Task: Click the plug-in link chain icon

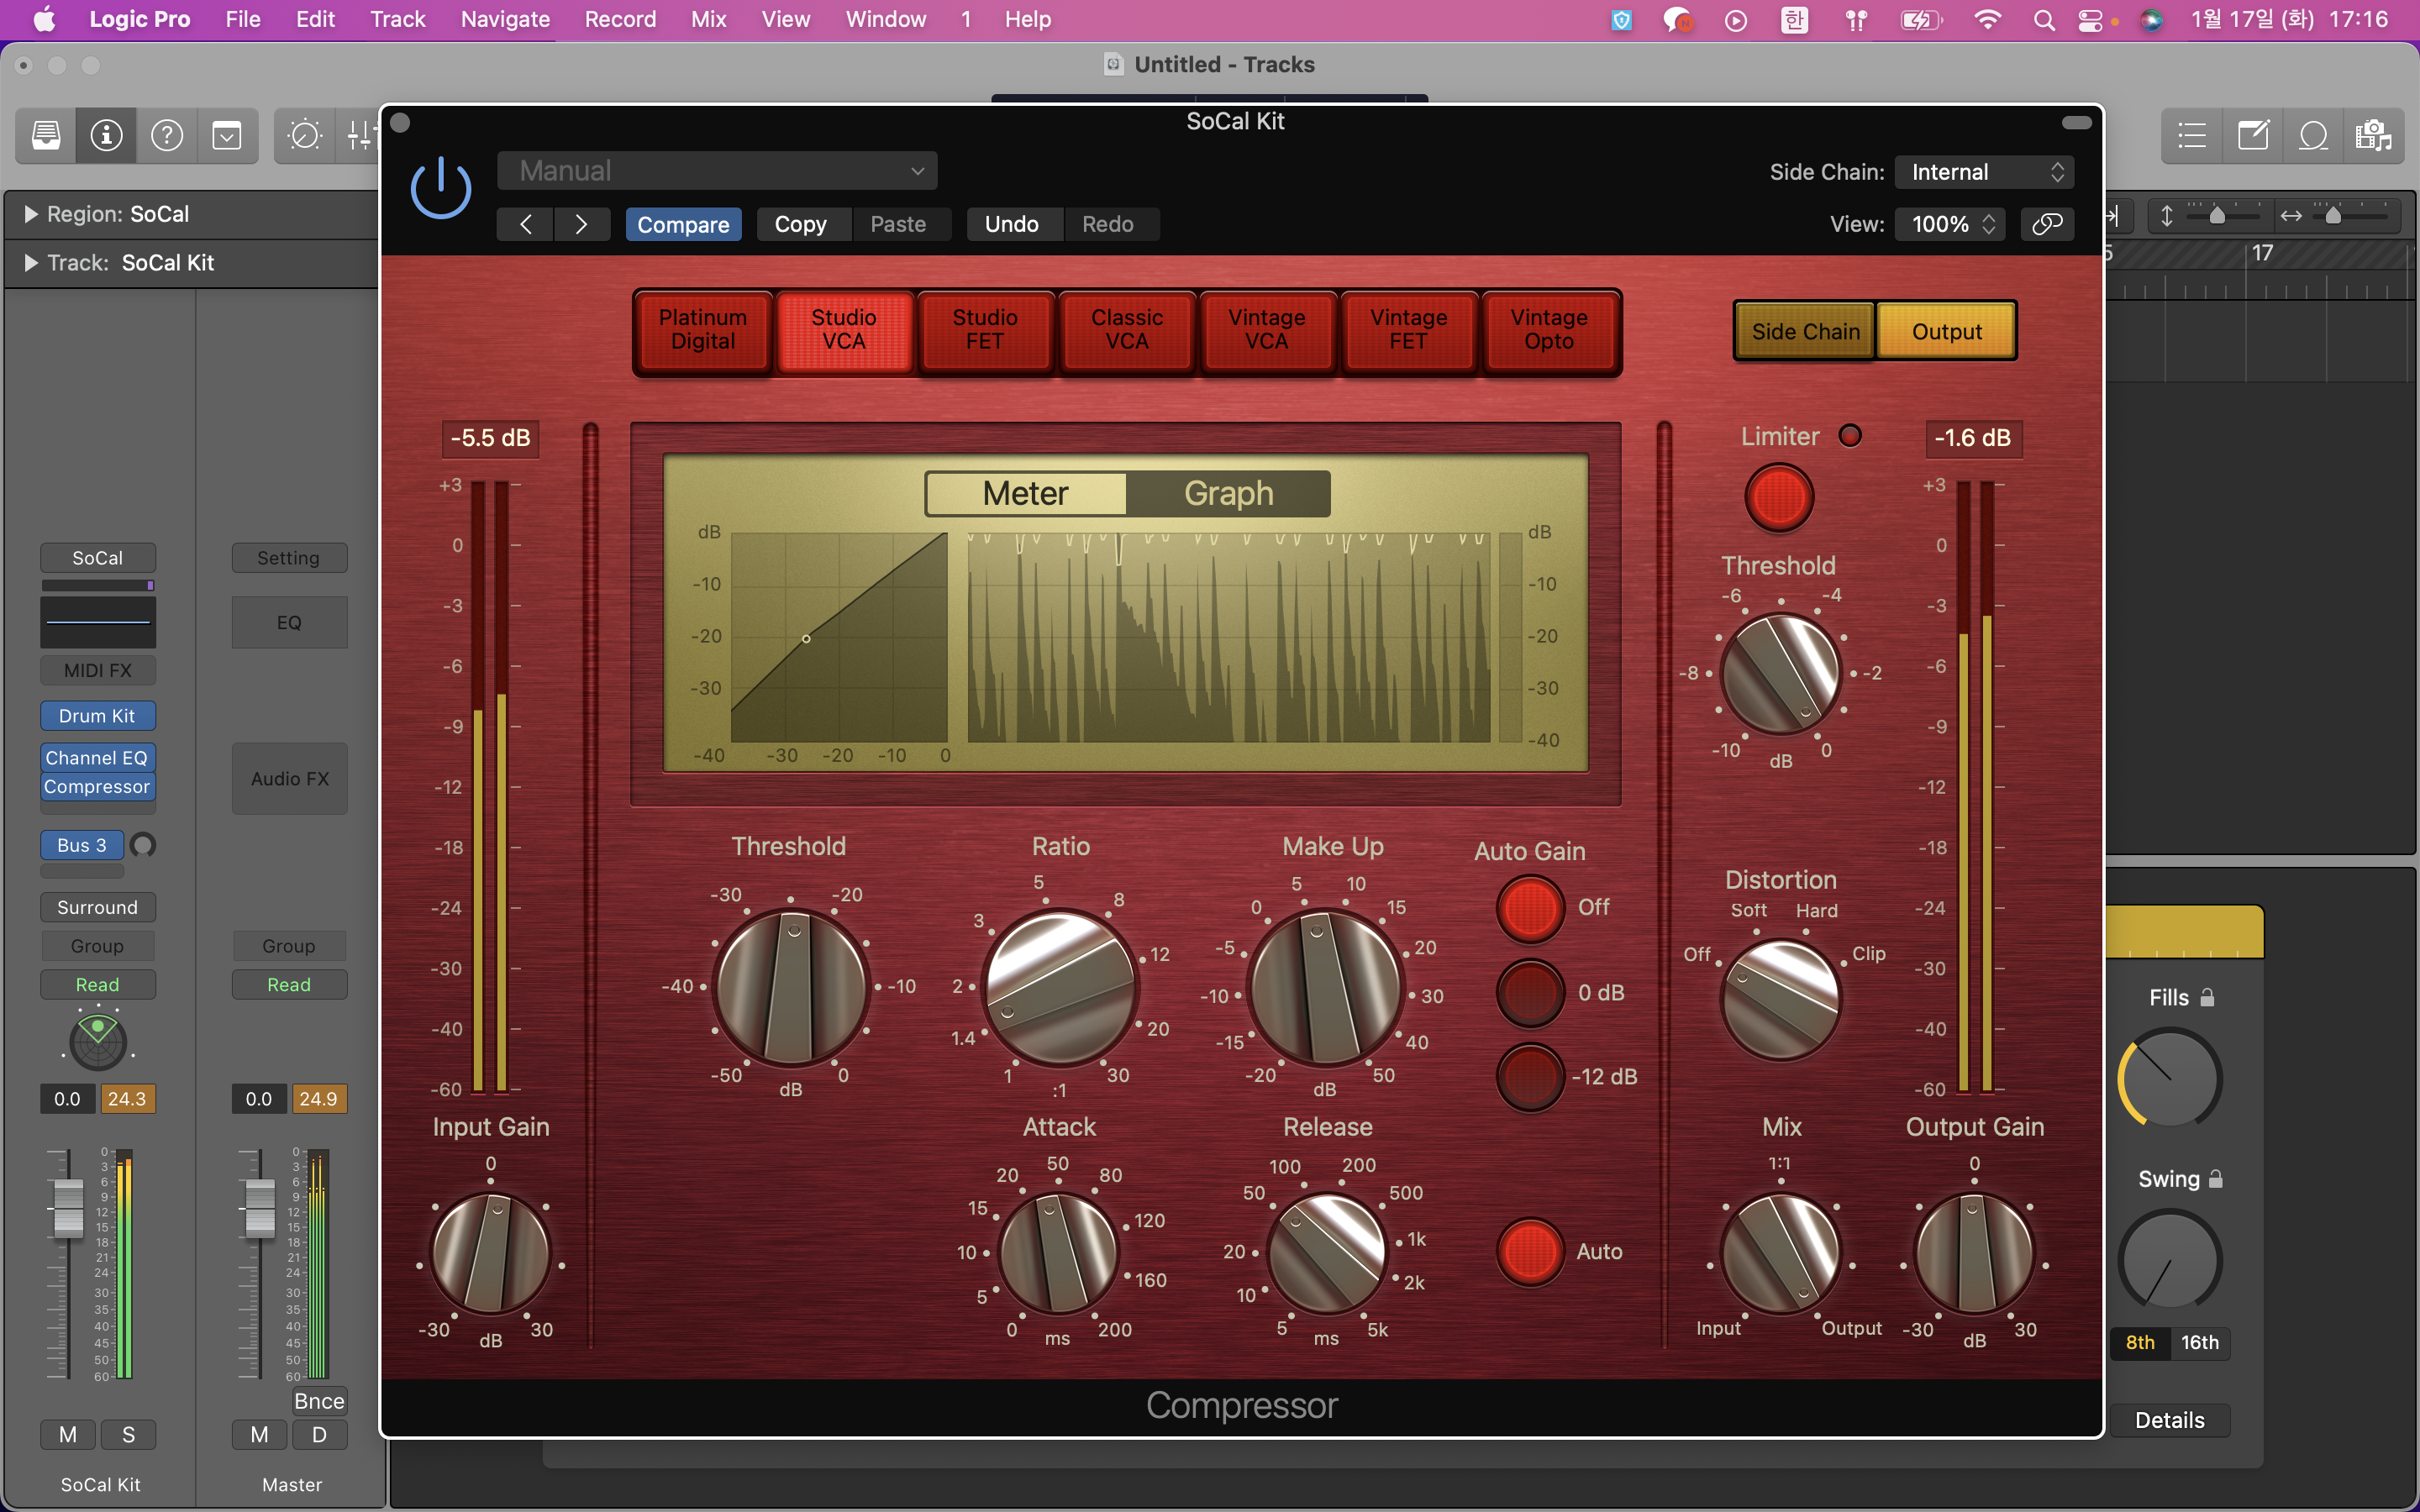Action: point(2046,224)
